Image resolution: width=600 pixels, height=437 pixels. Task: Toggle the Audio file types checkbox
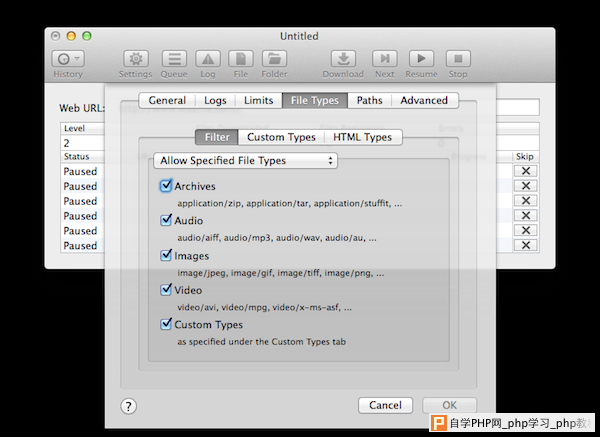[166, 220]
